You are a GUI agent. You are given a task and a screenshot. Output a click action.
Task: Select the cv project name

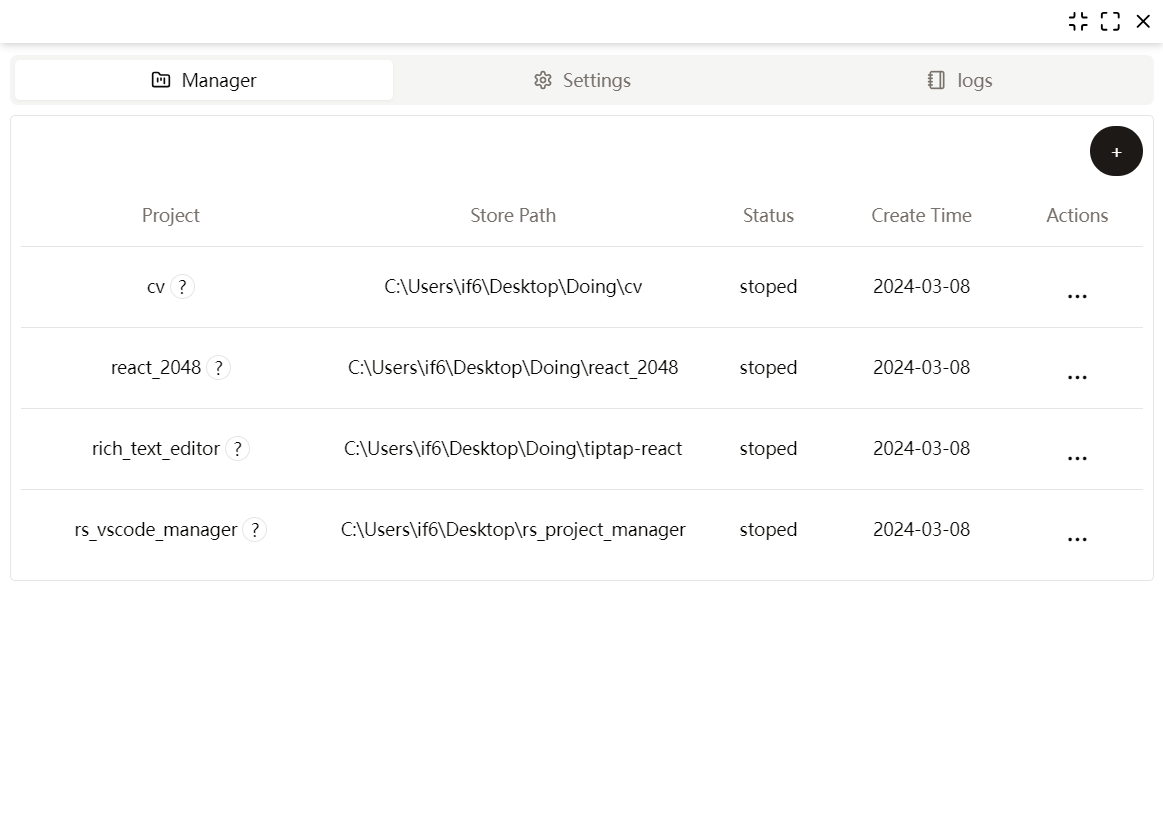coord(156,287)
